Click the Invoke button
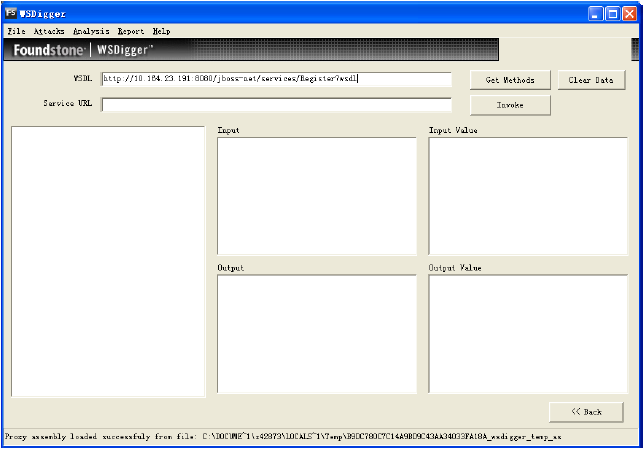 click(510, 105)
